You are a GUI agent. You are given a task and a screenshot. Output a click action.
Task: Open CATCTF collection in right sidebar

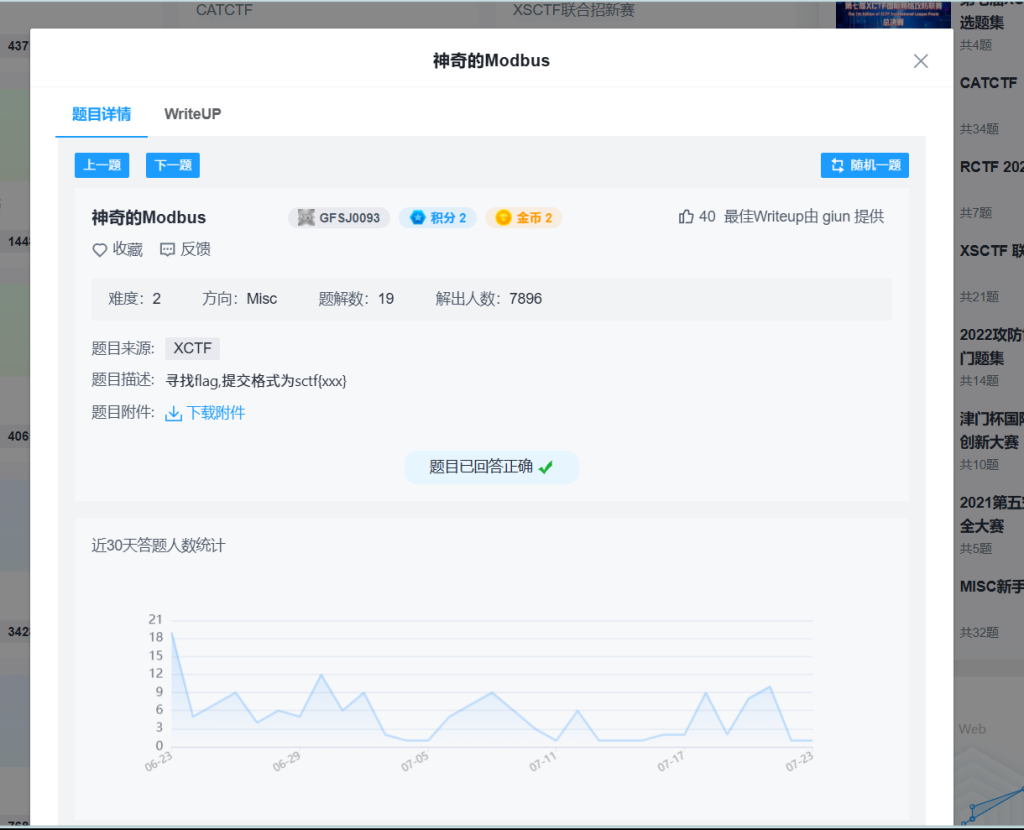[988, 83]
